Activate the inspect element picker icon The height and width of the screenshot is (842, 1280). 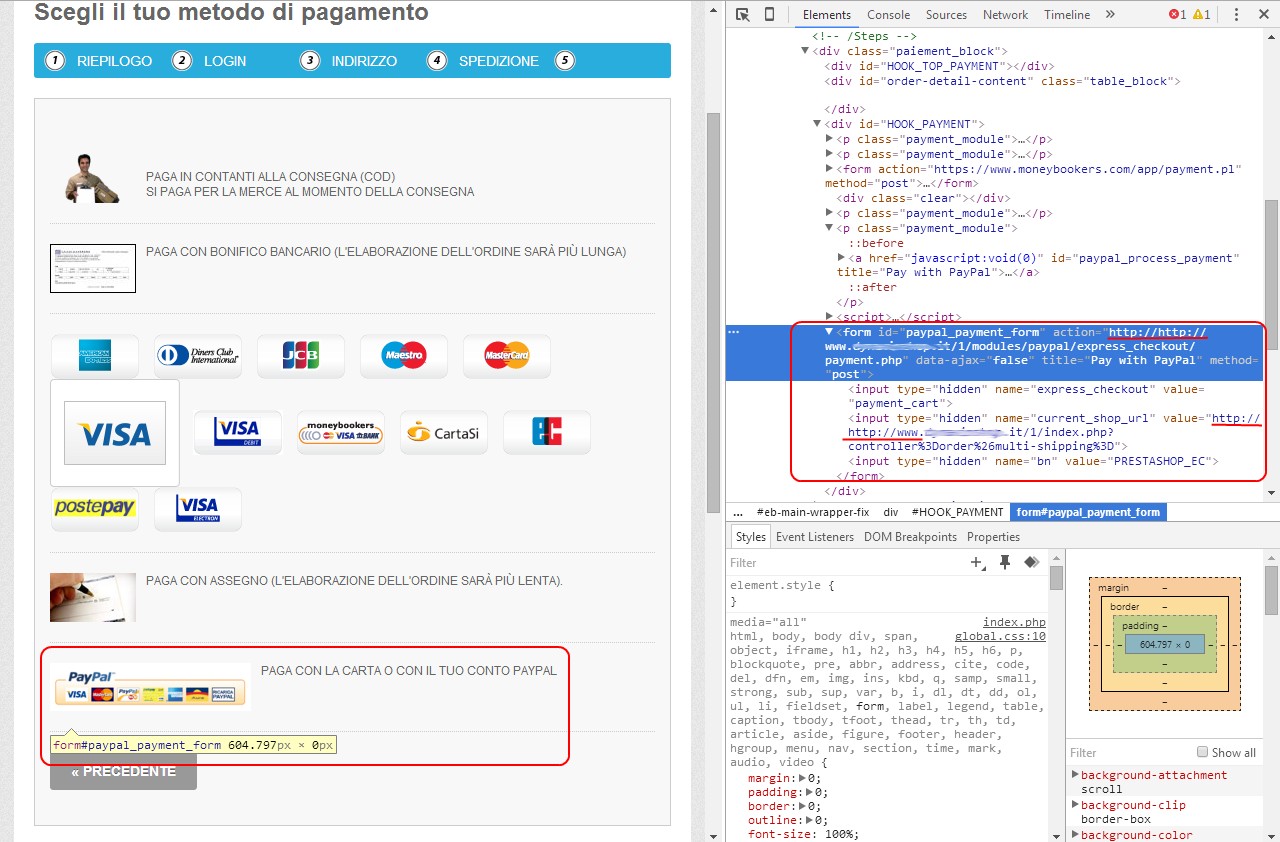coord(742,15)
